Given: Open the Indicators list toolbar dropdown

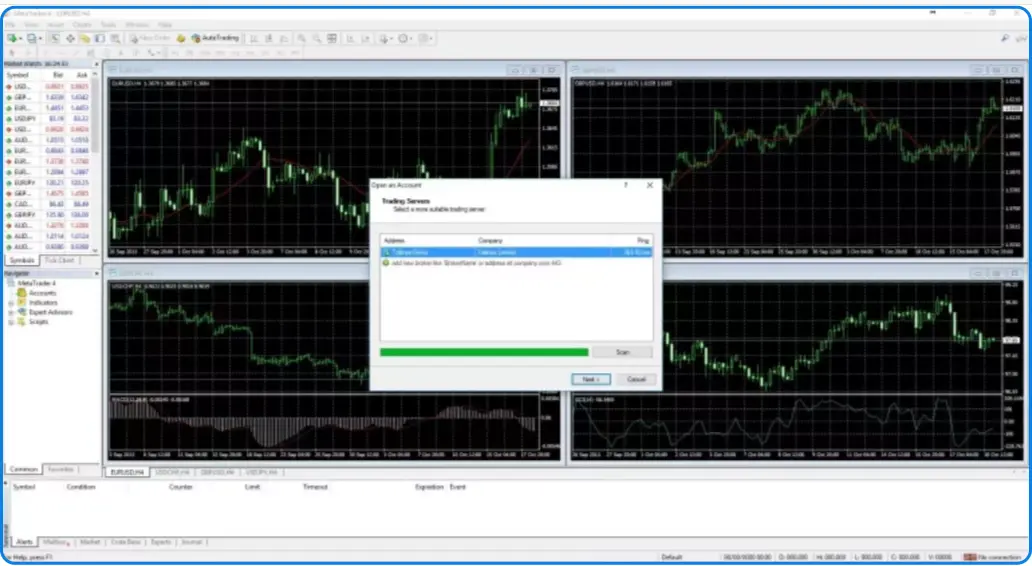Looking at the screenshot, I should [385, 39].
